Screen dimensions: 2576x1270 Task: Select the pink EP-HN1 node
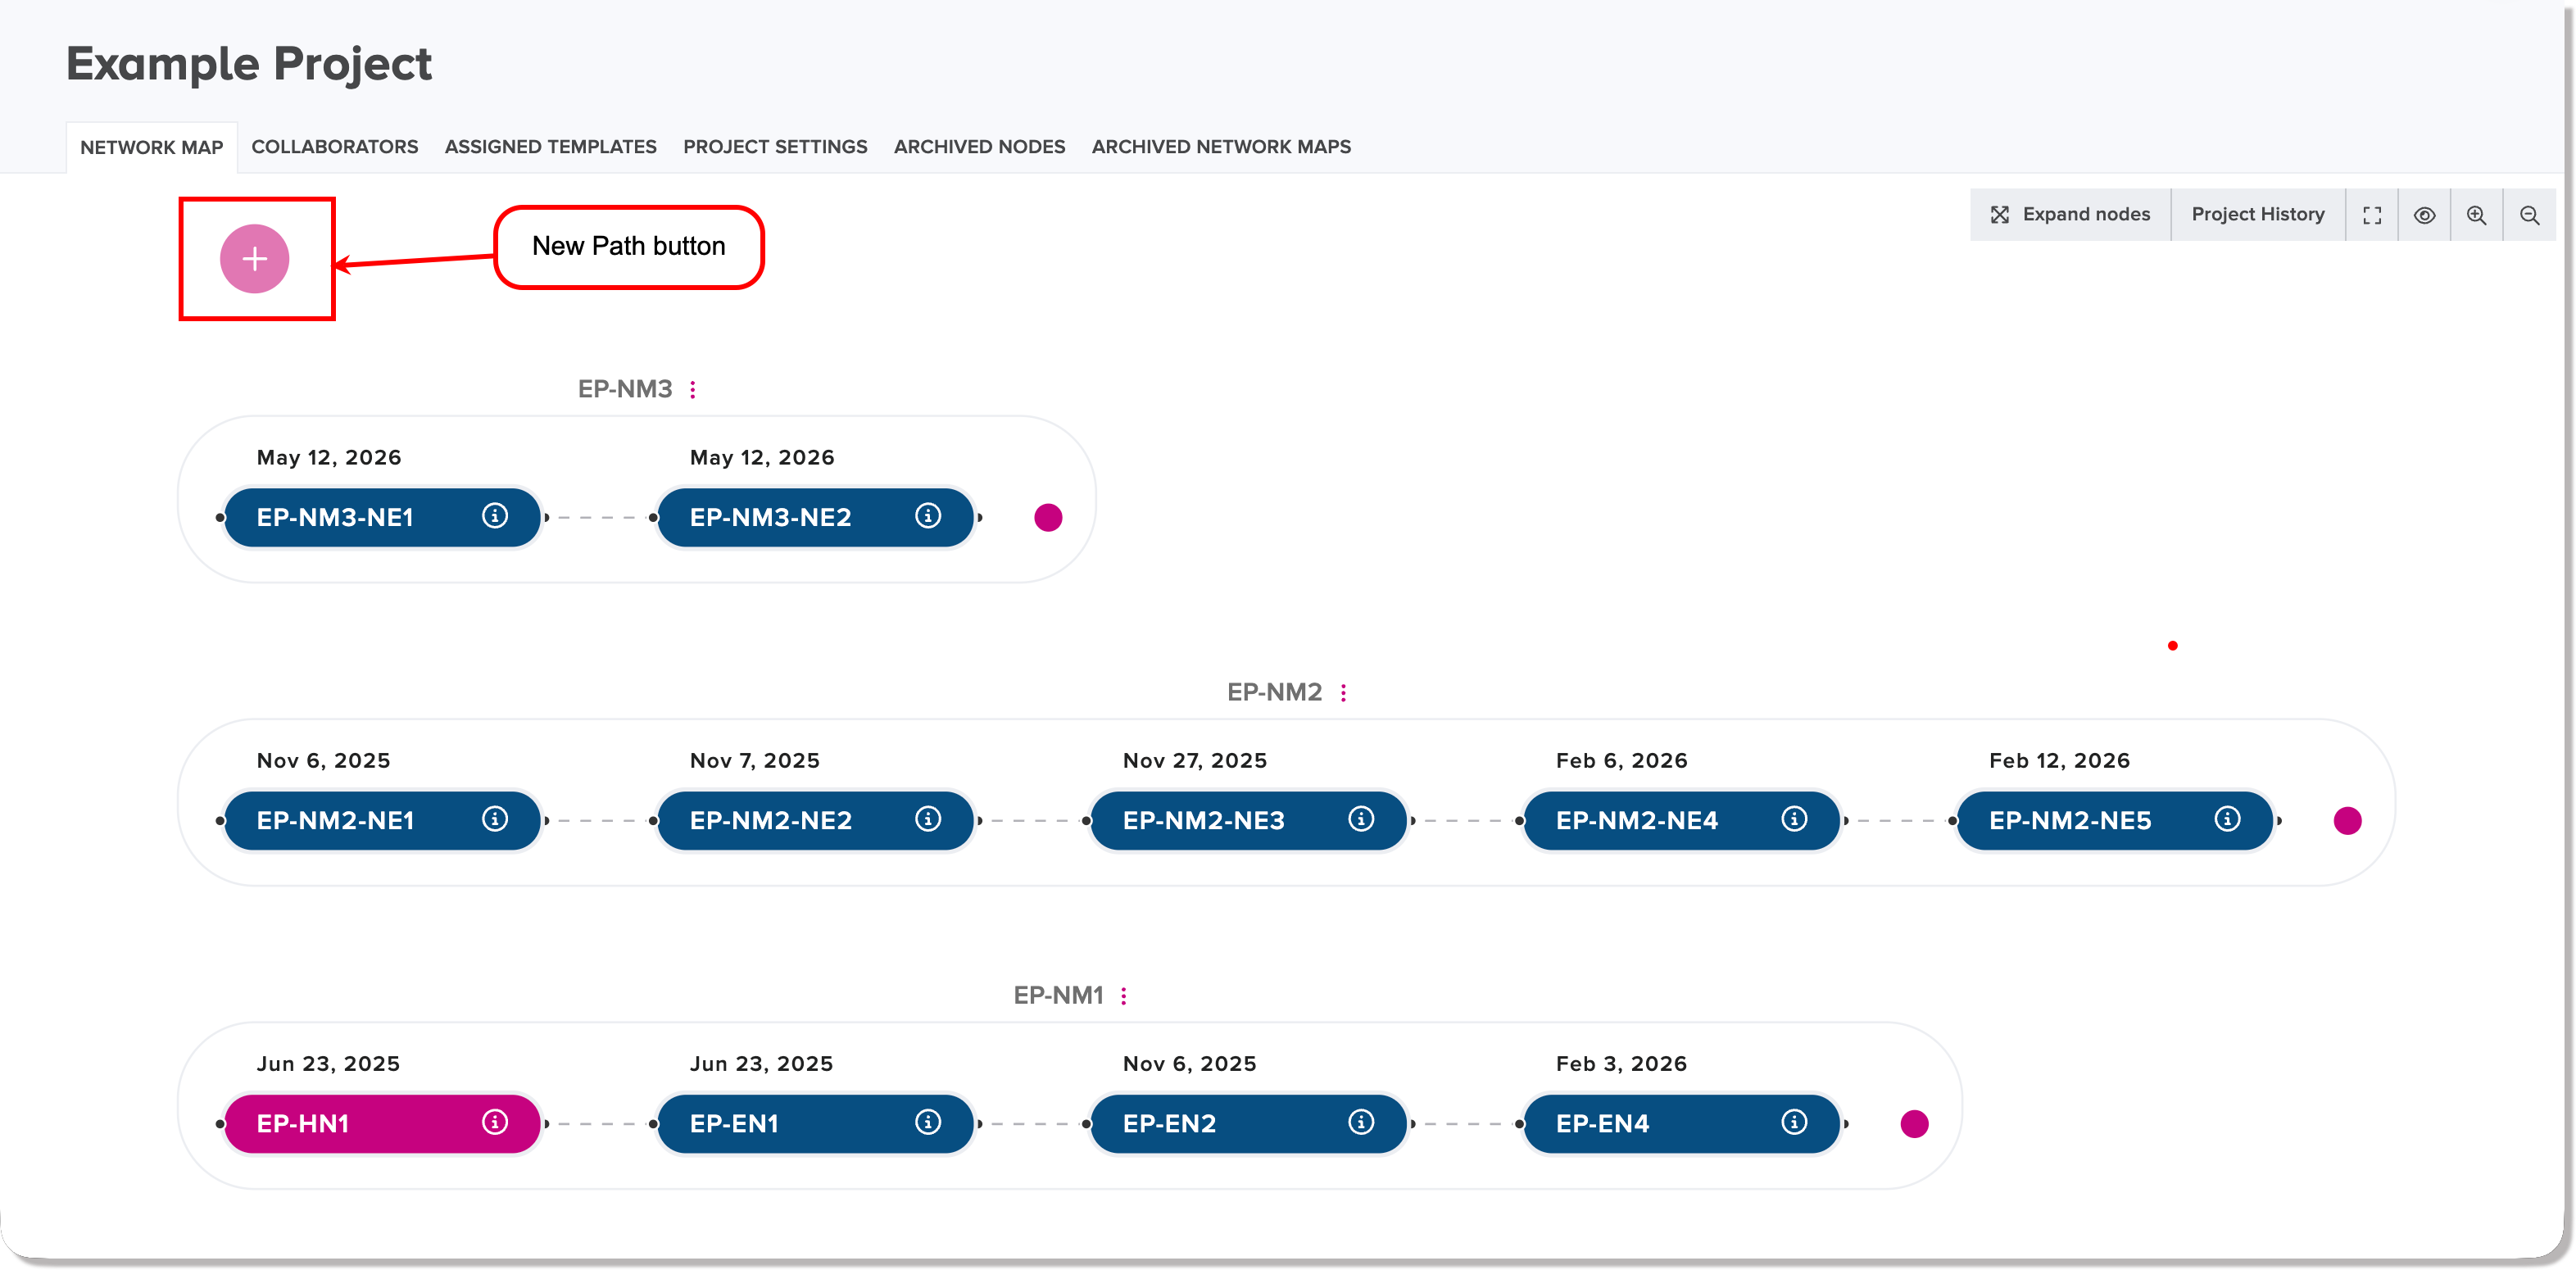click(383, 1123)
